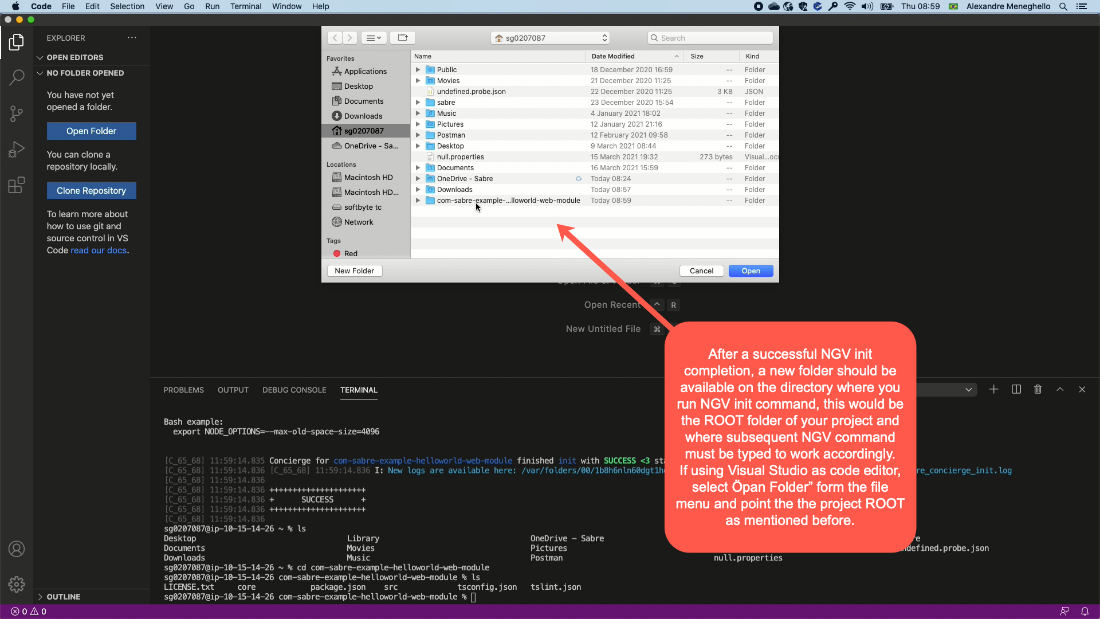The height and width of the screenshot is (619, 1100).
Task: Expand the Public folder
Action: (x=418, y=69)
